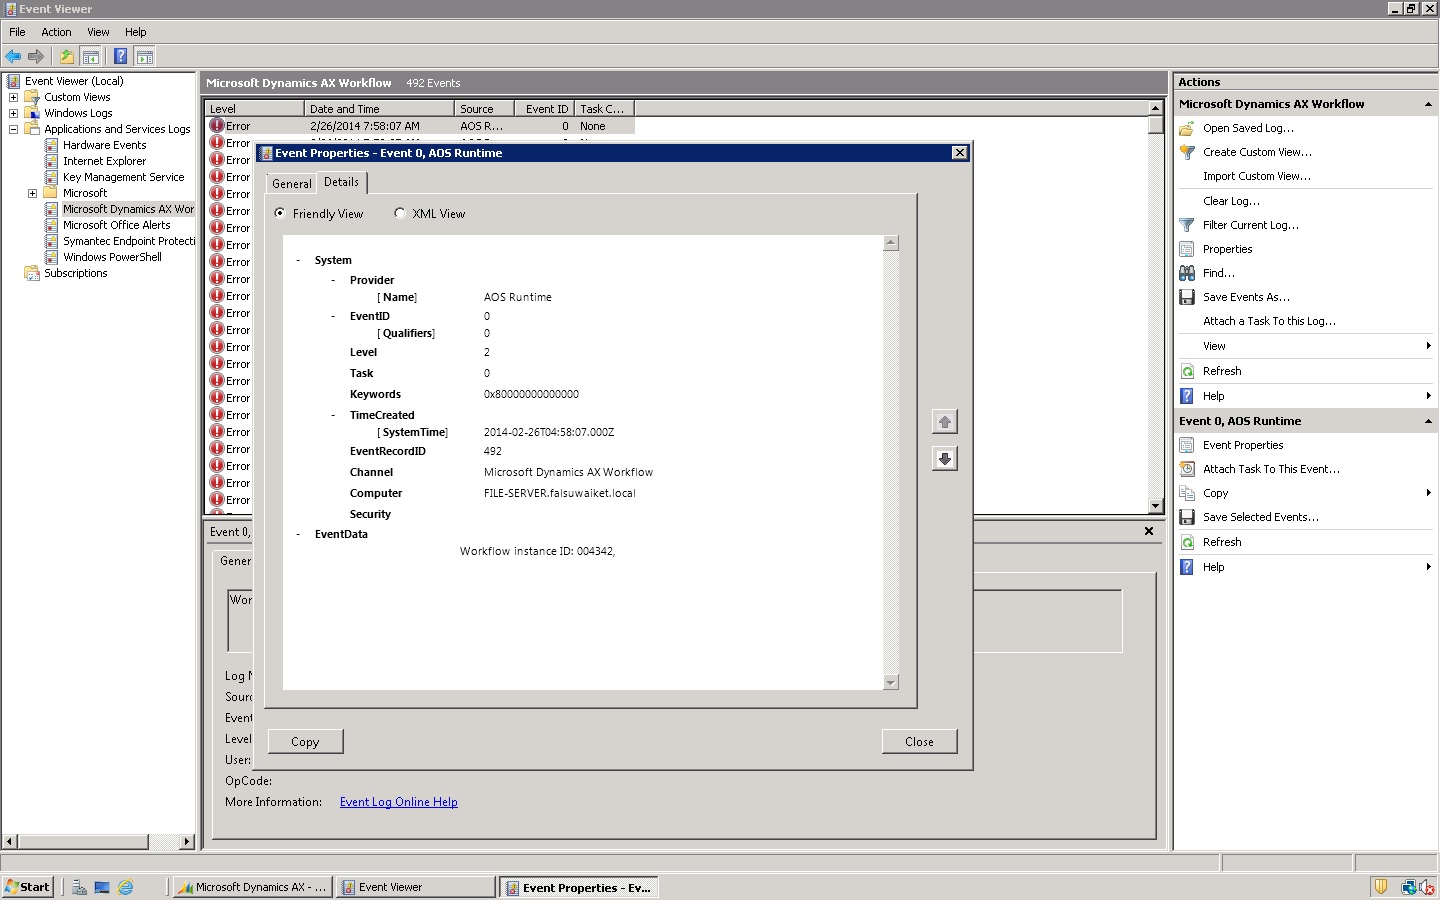Expand the Windows Logs tree node

13,113
